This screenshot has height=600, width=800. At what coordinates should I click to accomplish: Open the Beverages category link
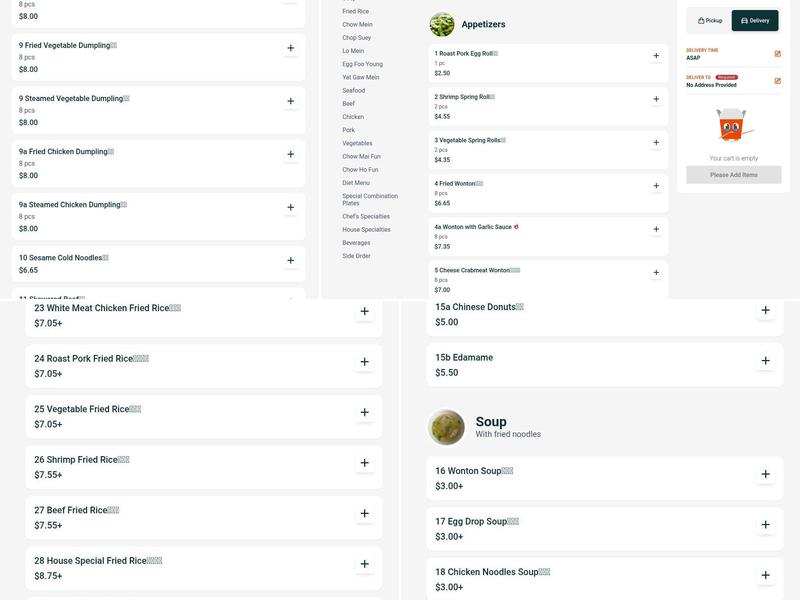tap(356, 243)
